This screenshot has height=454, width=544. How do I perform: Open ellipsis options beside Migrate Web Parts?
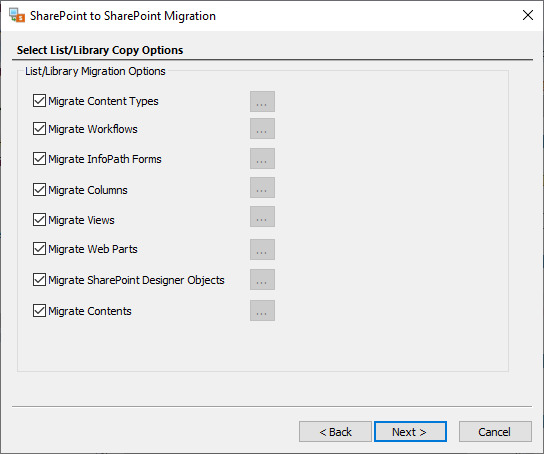[x=262, y=249]
